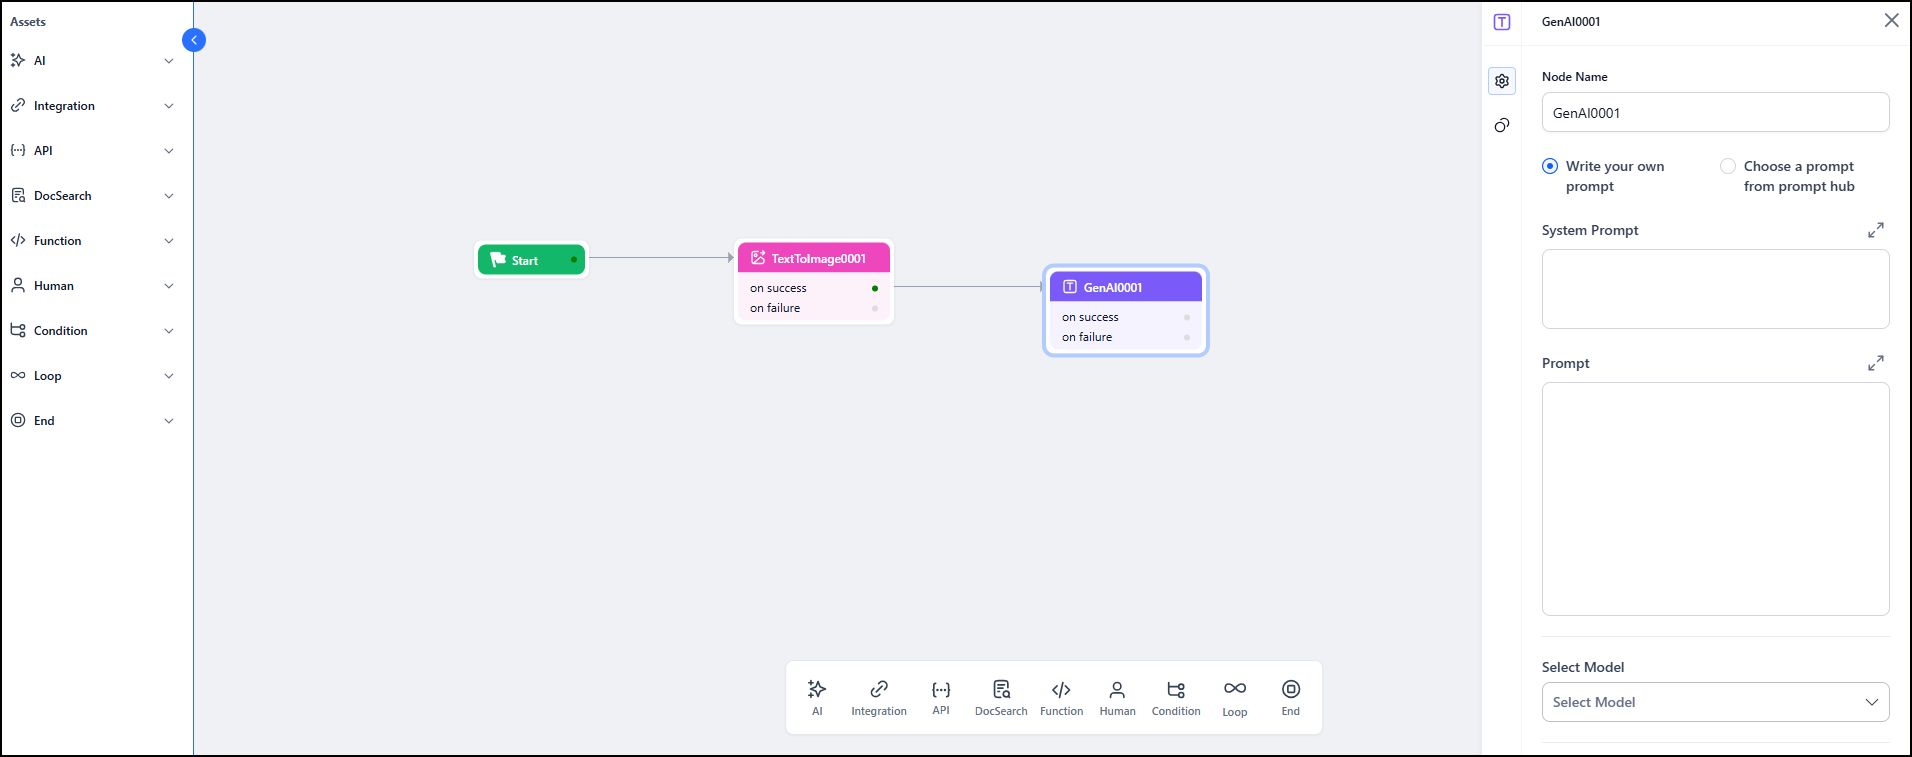Select 'Choose a prompt from prompt hub' option
The image size is (1912, 757).
[1727, 166]
